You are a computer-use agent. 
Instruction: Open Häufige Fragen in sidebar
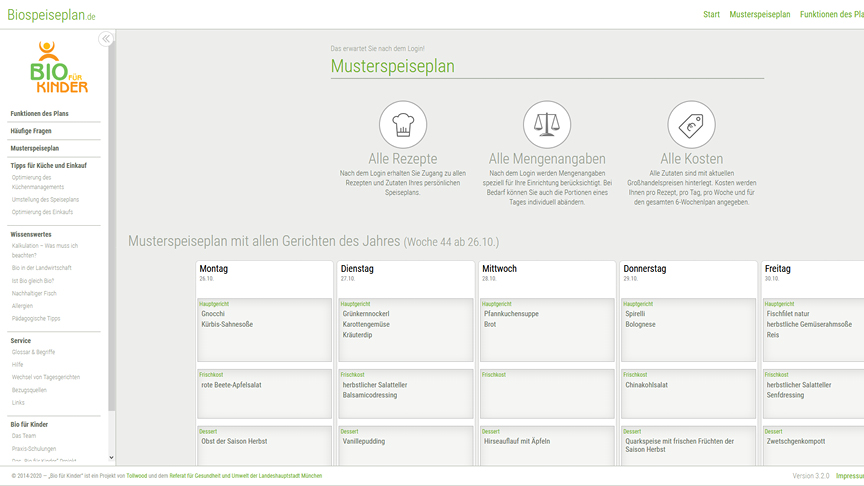(x=31, y=131)
